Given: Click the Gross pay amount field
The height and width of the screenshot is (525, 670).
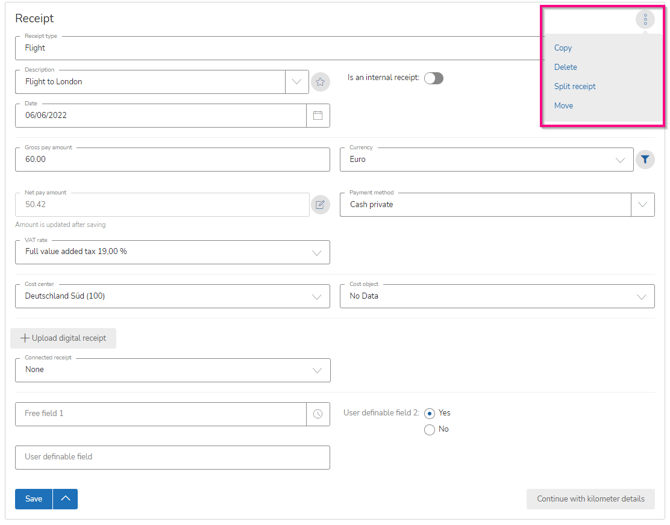Looking at the screenshot, I should [x=172, y=160].
